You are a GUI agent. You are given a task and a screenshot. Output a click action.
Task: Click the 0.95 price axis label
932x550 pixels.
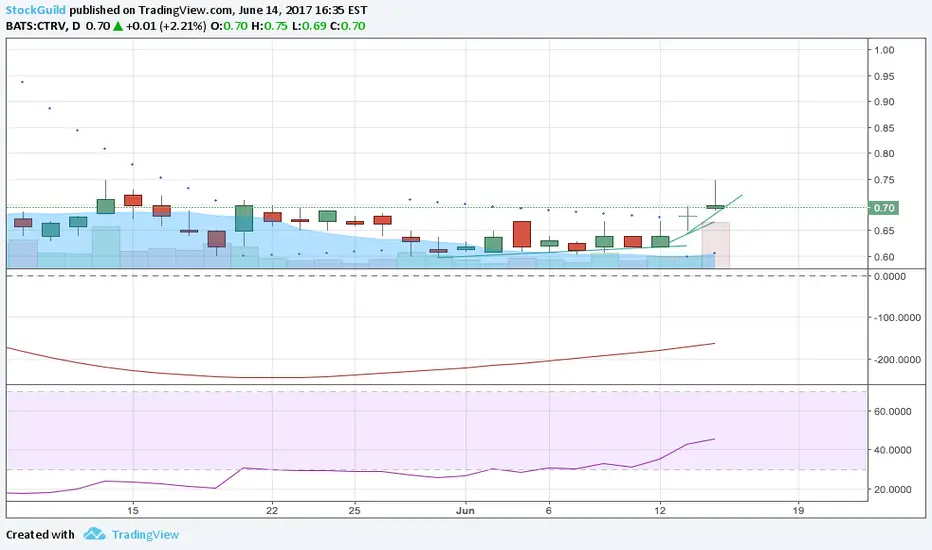pyautogui.click(x=884, y=76)
